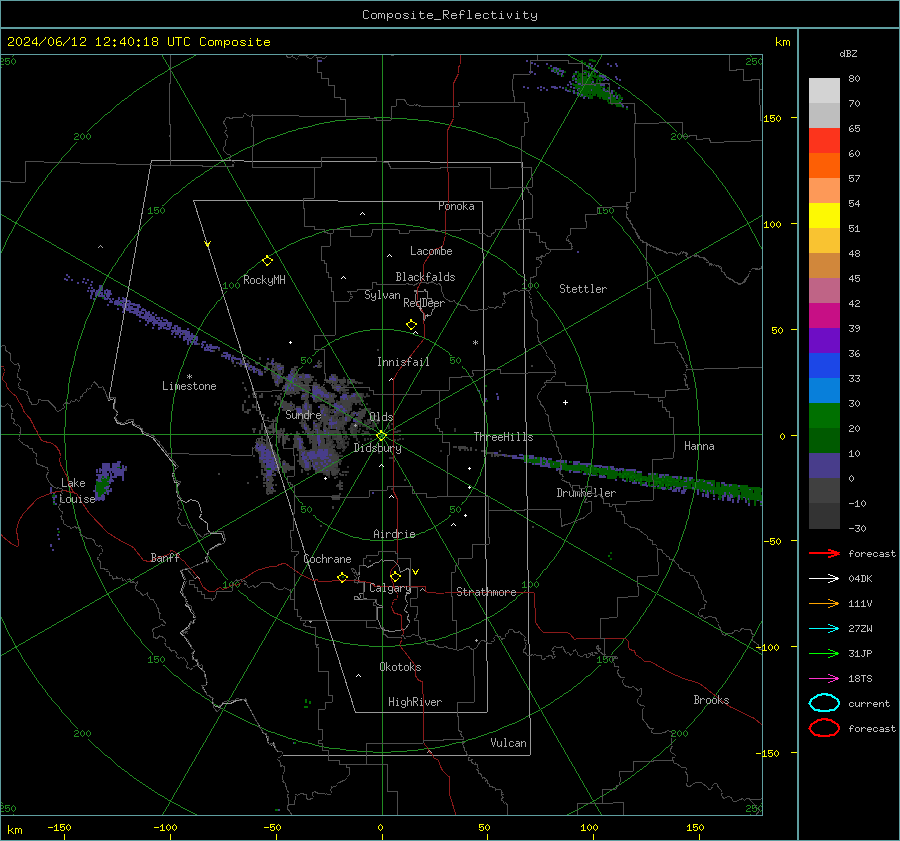Click the orange 111V arrow icon
Screen dimensions: 900x841
pos(824,603)
